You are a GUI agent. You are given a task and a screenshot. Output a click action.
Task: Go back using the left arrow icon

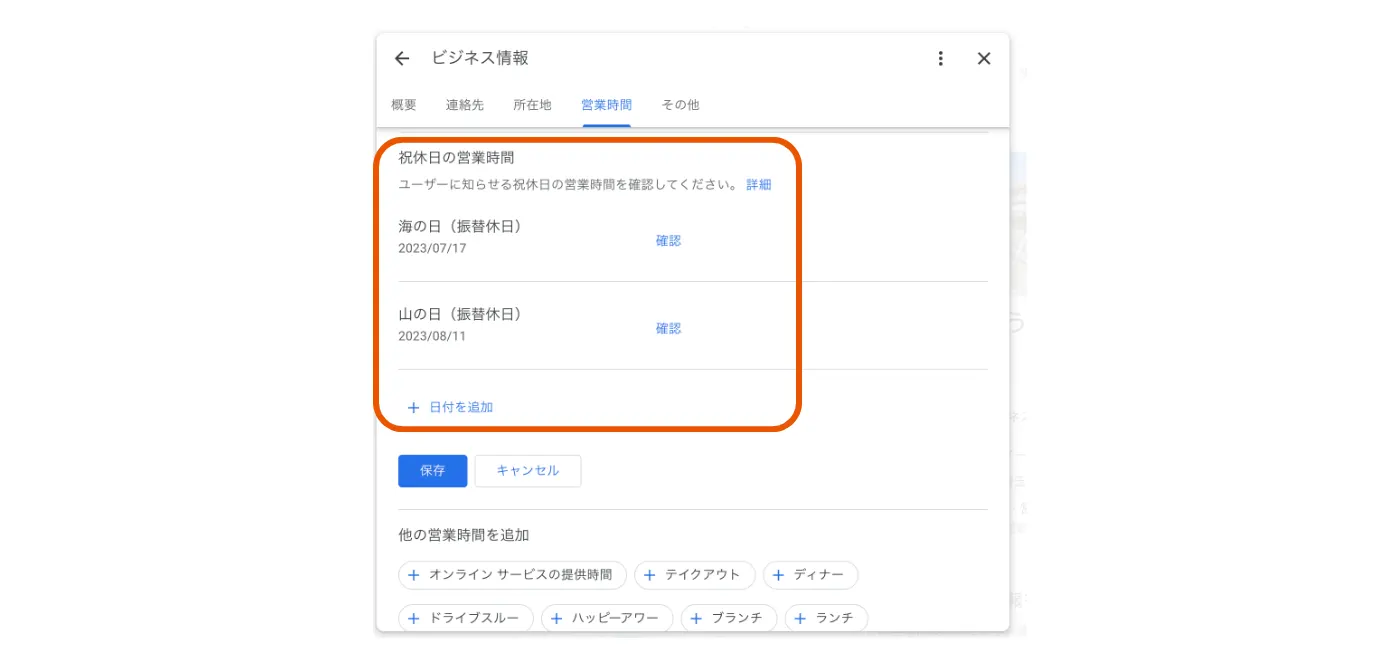402,59
